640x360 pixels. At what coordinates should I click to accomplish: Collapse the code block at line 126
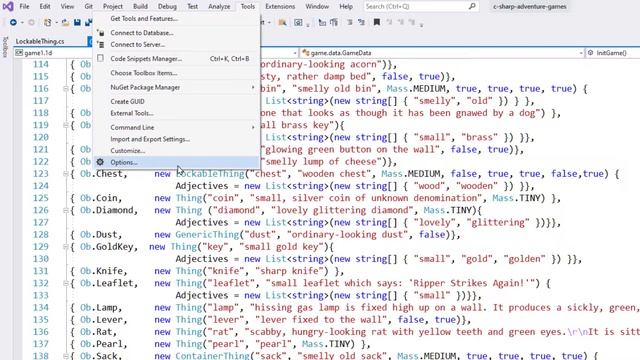(x=65, y=210)
